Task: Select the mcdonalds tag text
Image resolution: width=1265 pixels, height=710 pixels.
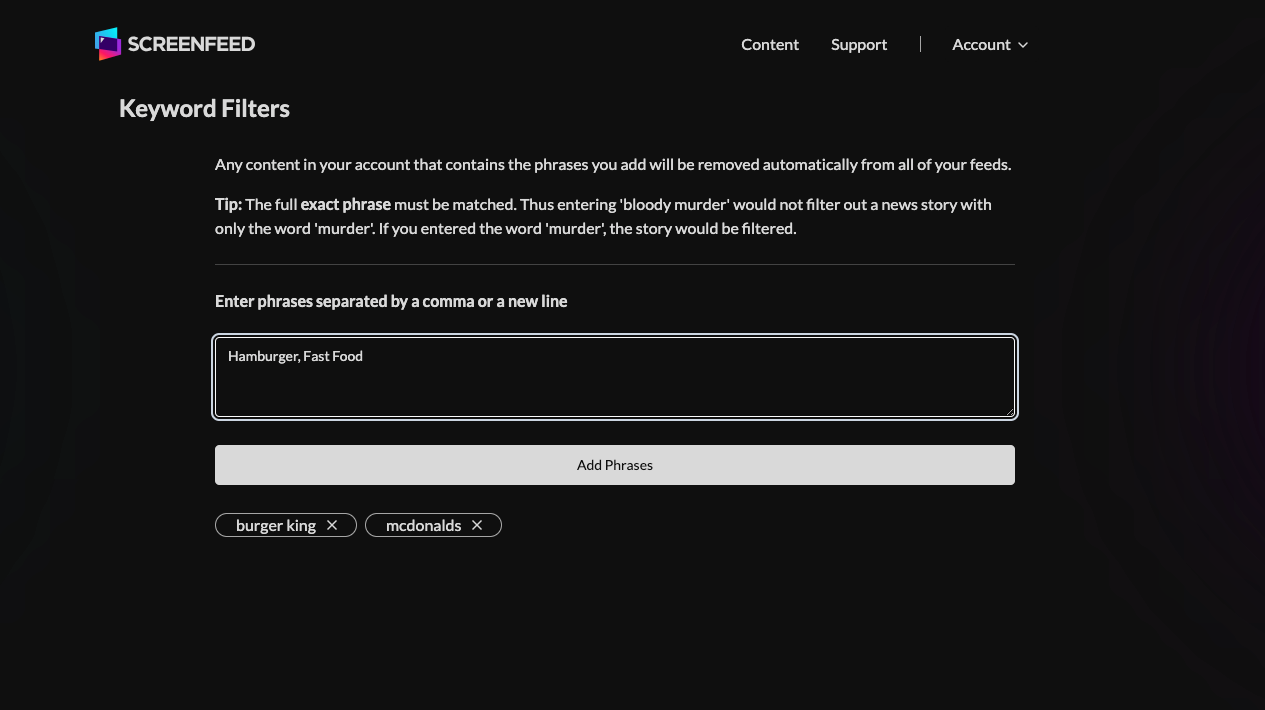Action: pyautogui.click(x=424, y=525)
